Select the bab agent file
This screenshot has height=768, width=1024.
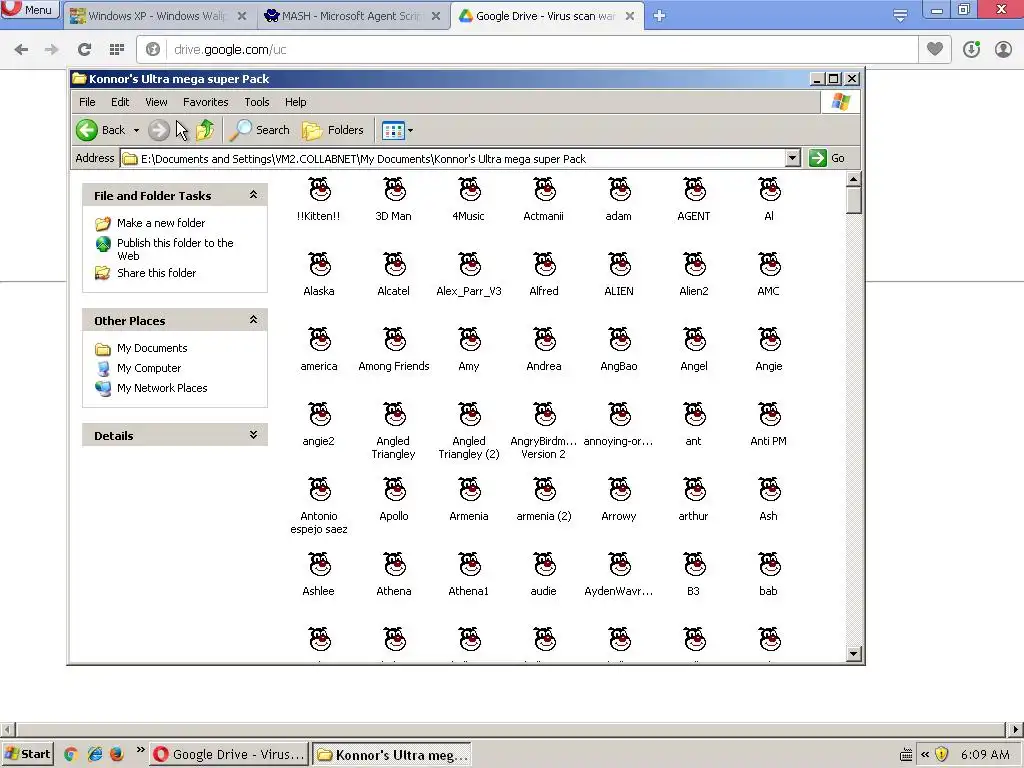[770, 566]
